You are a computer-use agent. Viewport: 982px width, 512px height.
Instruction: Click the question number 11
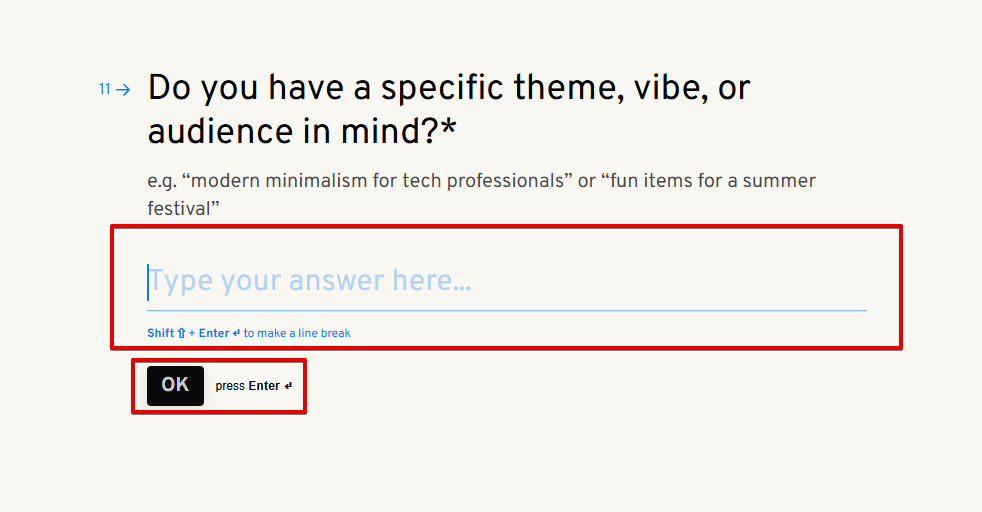coord(104,90)
